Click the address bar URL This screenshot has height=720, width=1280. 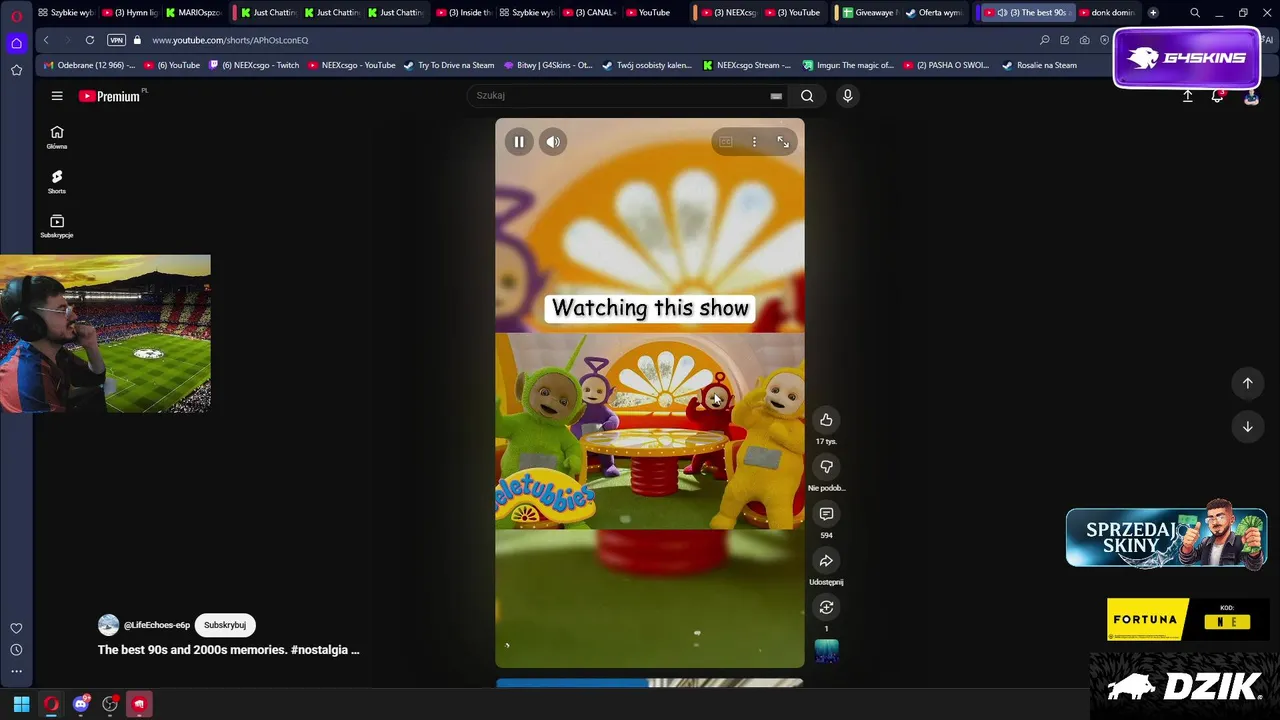(x=230, y=40)
